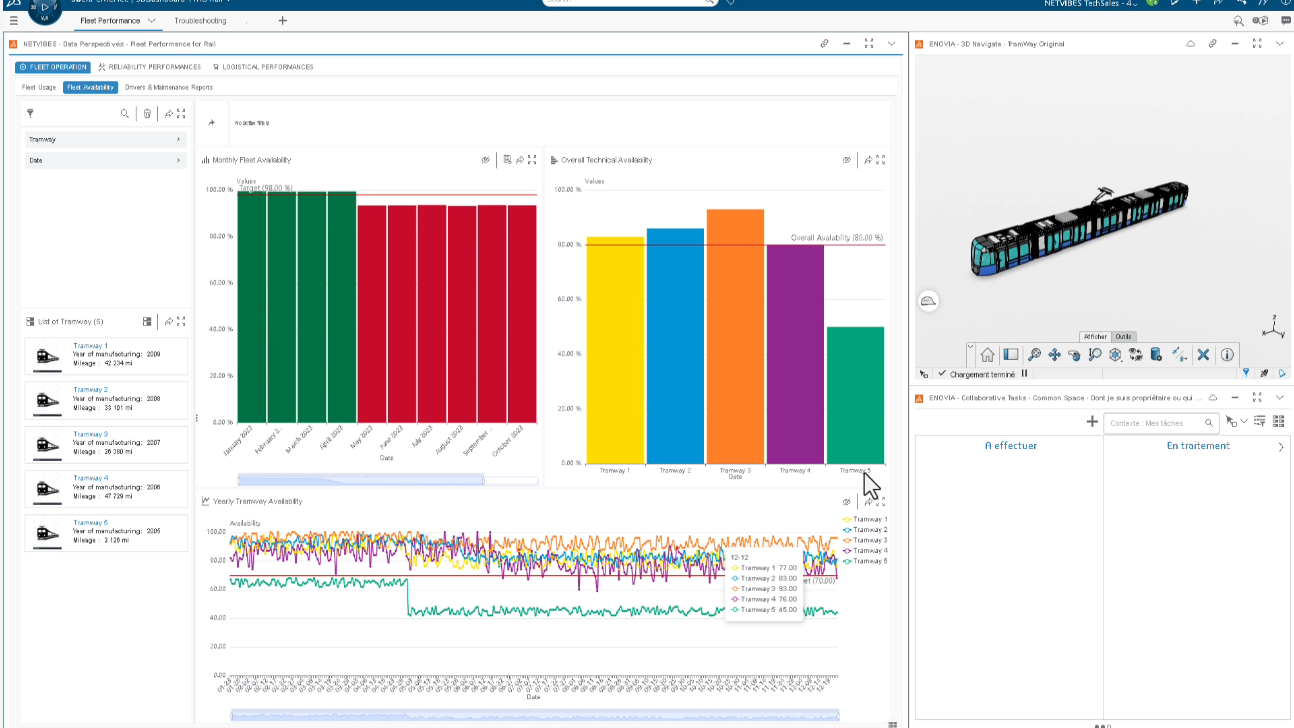
Task: Expand Overall Technical Availability chart to fullscreen
Action: (880, 160)
